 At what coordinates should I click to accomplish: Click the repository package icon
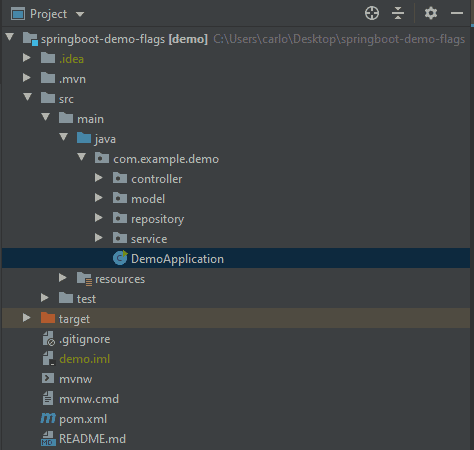pyautogui.click(x=120, y=218)
